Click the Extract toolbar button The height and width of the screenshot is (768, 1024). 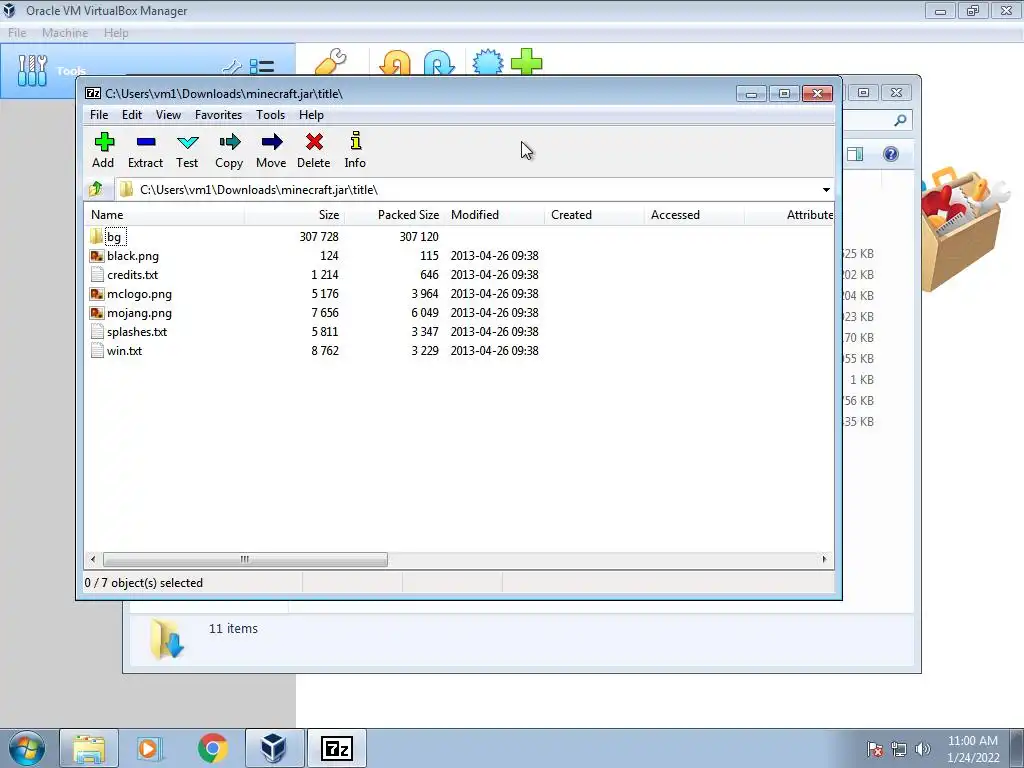(x=145, y=151)
